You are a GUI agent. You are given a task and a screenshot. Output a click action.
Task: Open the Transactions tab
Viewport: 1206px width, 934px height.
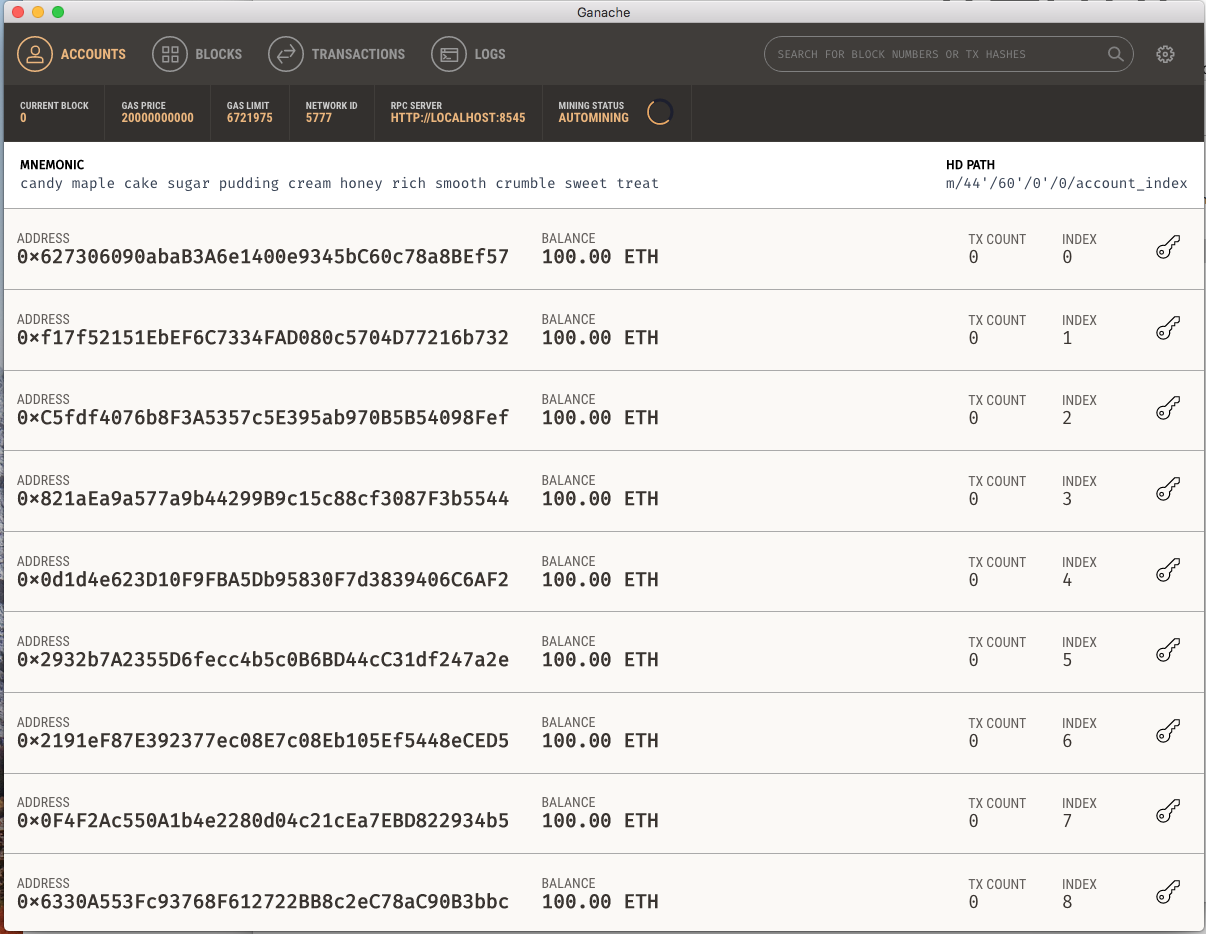point(337,54)
